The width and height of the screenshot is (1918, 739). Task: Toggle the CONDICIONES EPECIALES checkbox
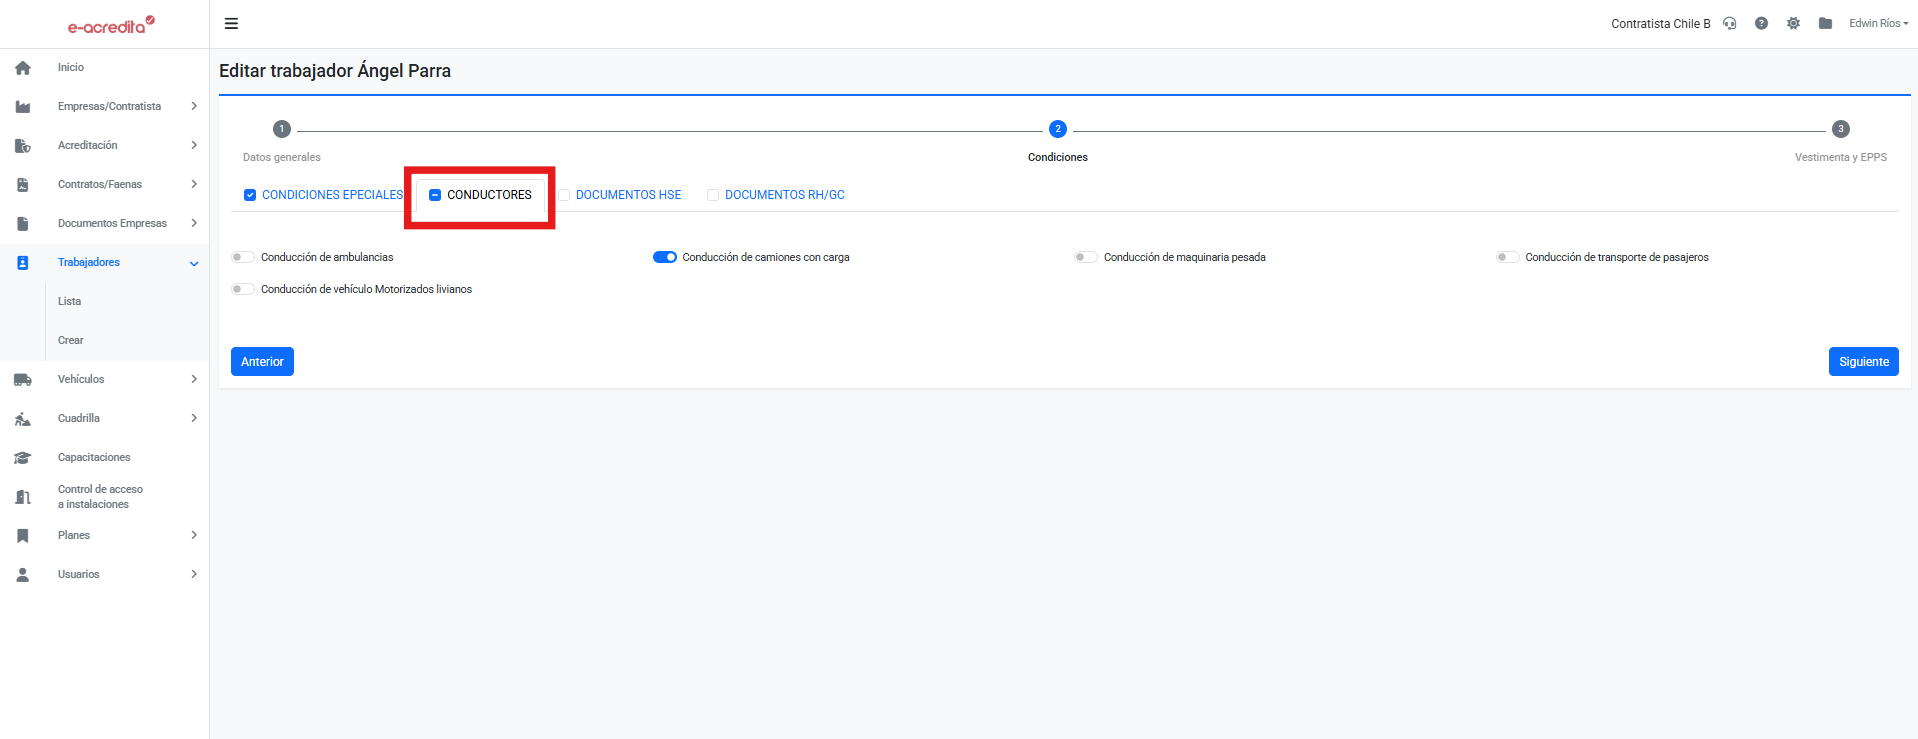pyautogui.click(x=250, y=195)
